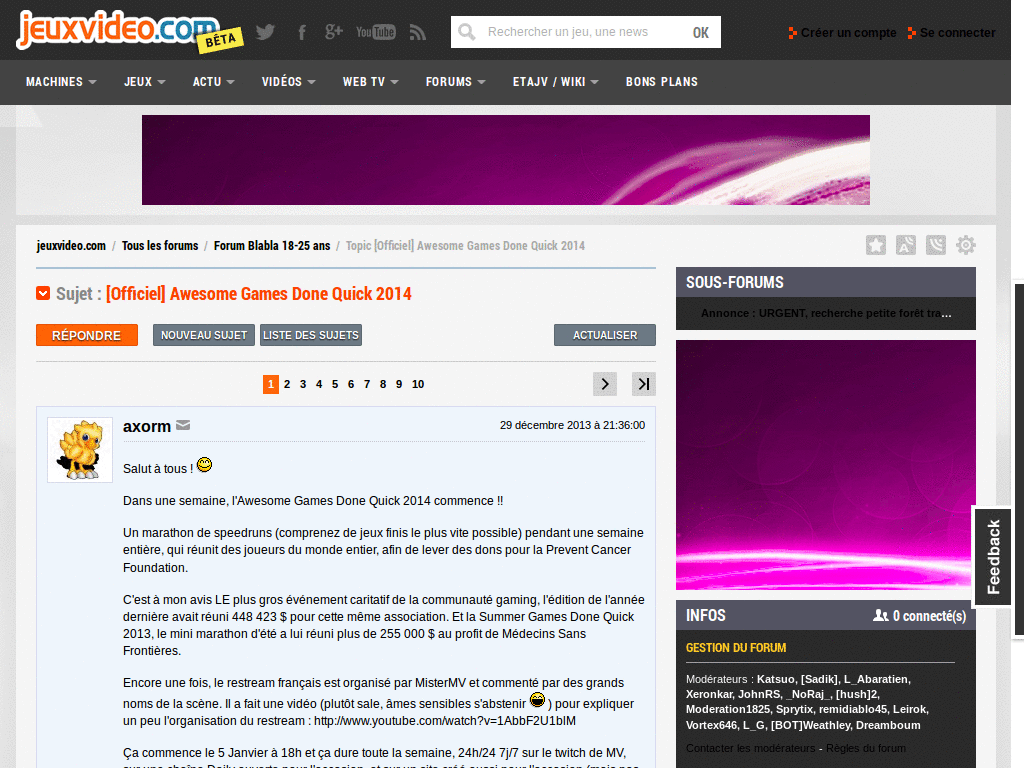Expand the Machines menu
This screenshot has height=768, width=1024.
[61, 82]
